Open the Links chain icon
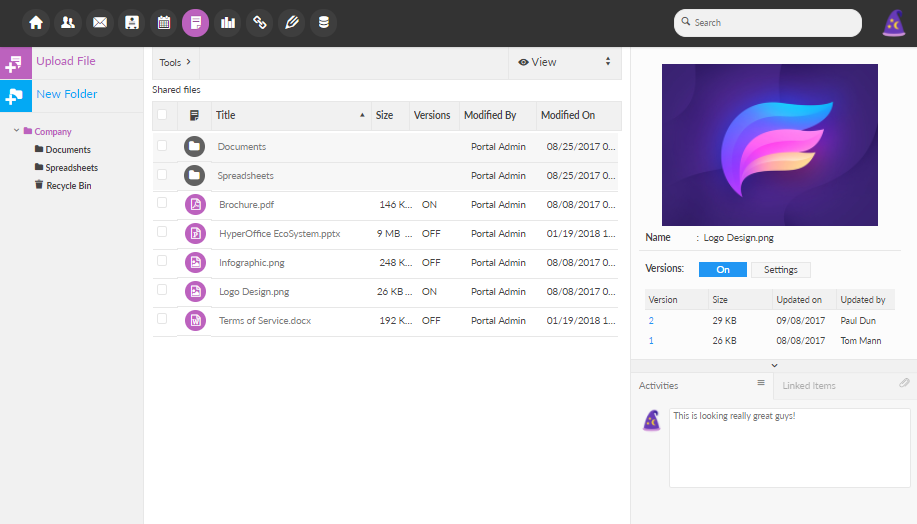917x524 pixels. [260, 23]
